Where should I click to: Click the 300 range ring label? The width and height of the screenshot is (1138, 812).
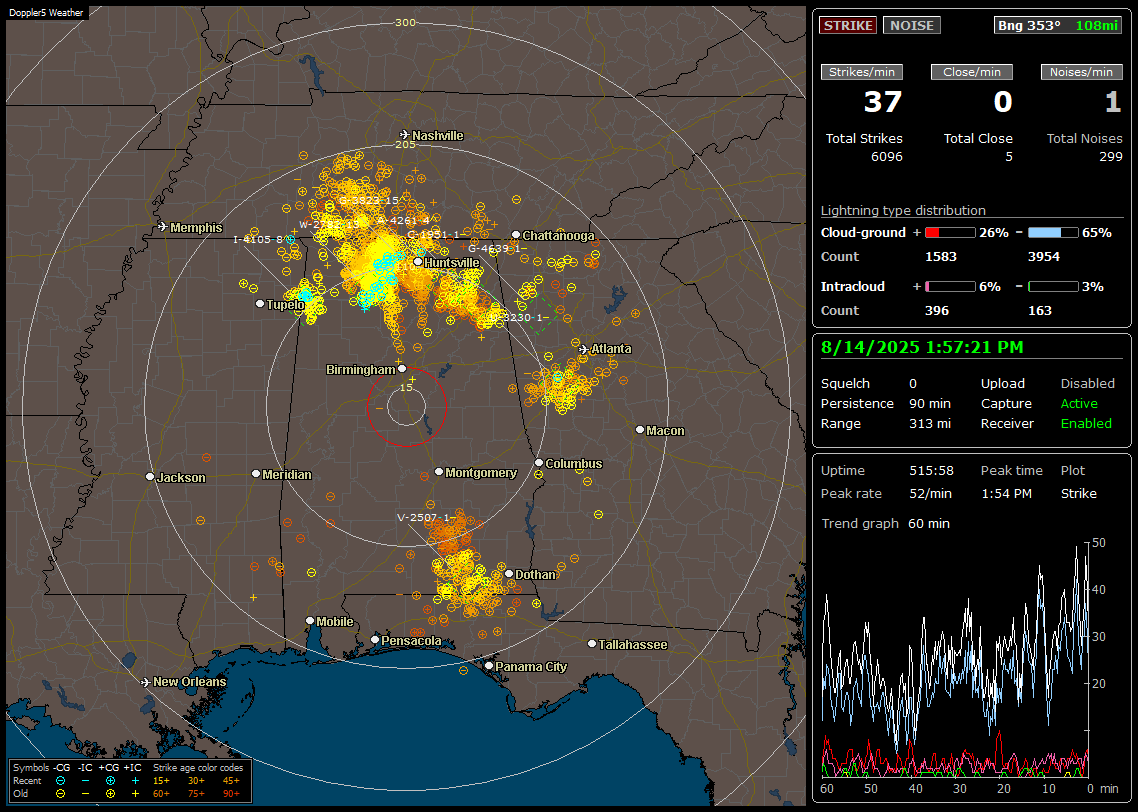point(405,22)
